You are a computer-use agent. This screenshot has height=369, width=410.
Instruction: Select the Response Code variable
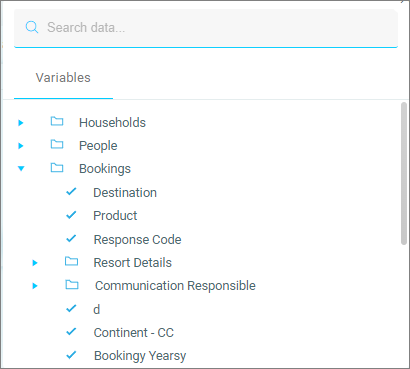[x=137, y=240]
